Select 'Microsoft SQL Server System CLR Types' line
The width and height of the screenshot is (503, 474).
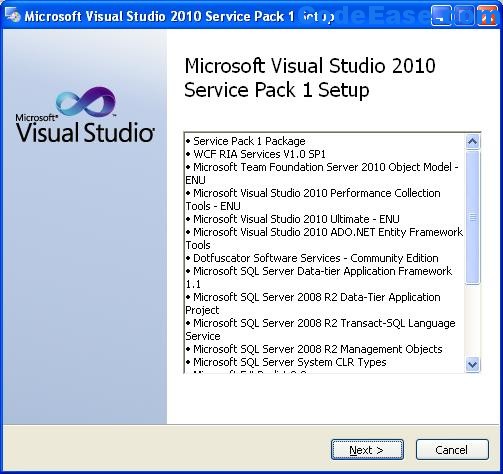286,362
